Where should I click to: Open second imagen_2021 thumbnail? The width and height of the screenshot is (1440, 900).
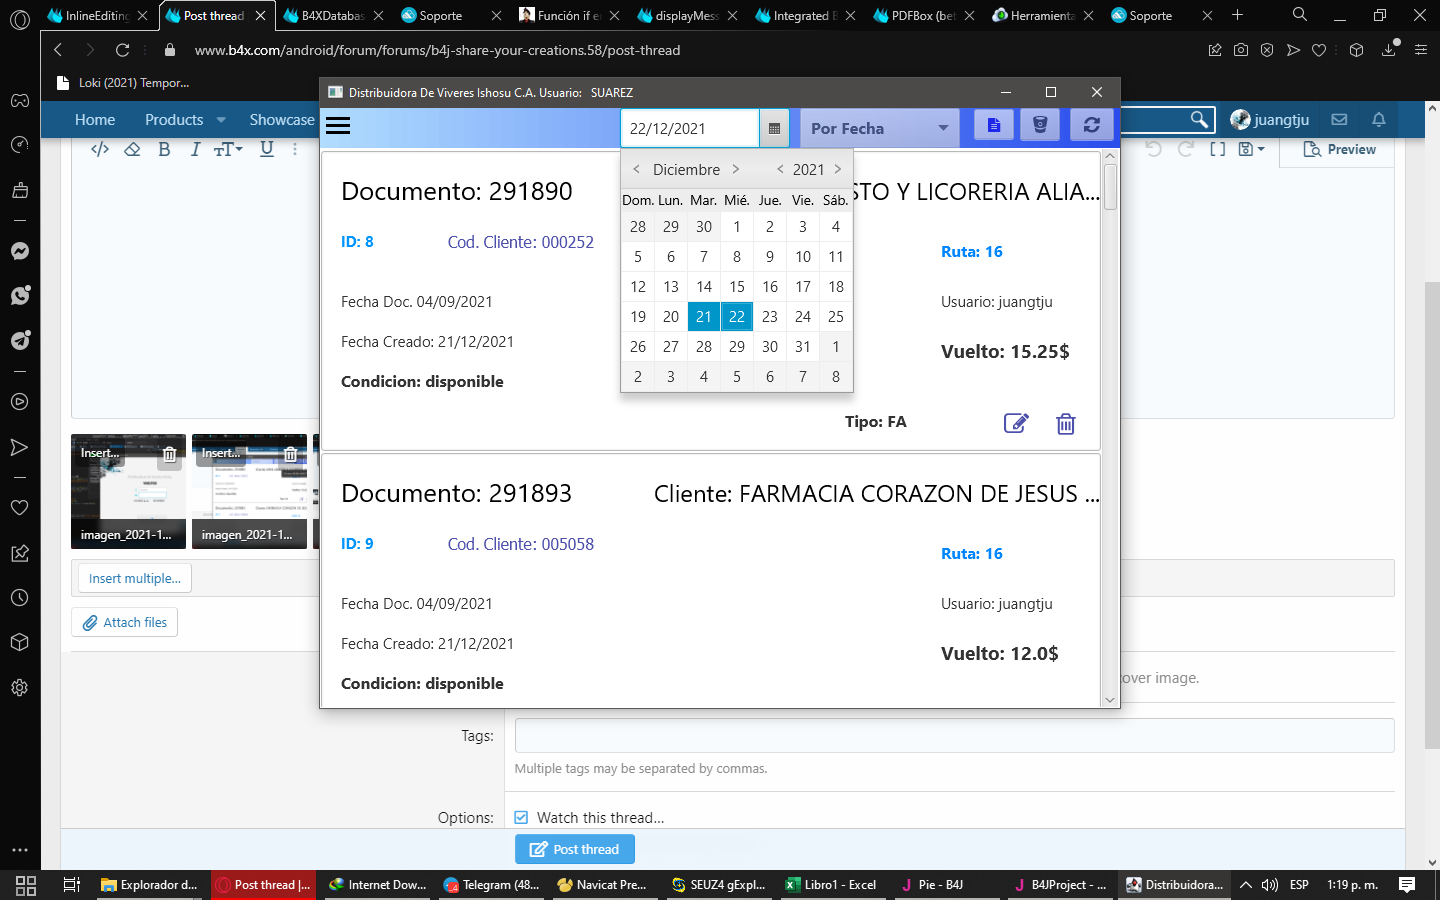[249, 491]
